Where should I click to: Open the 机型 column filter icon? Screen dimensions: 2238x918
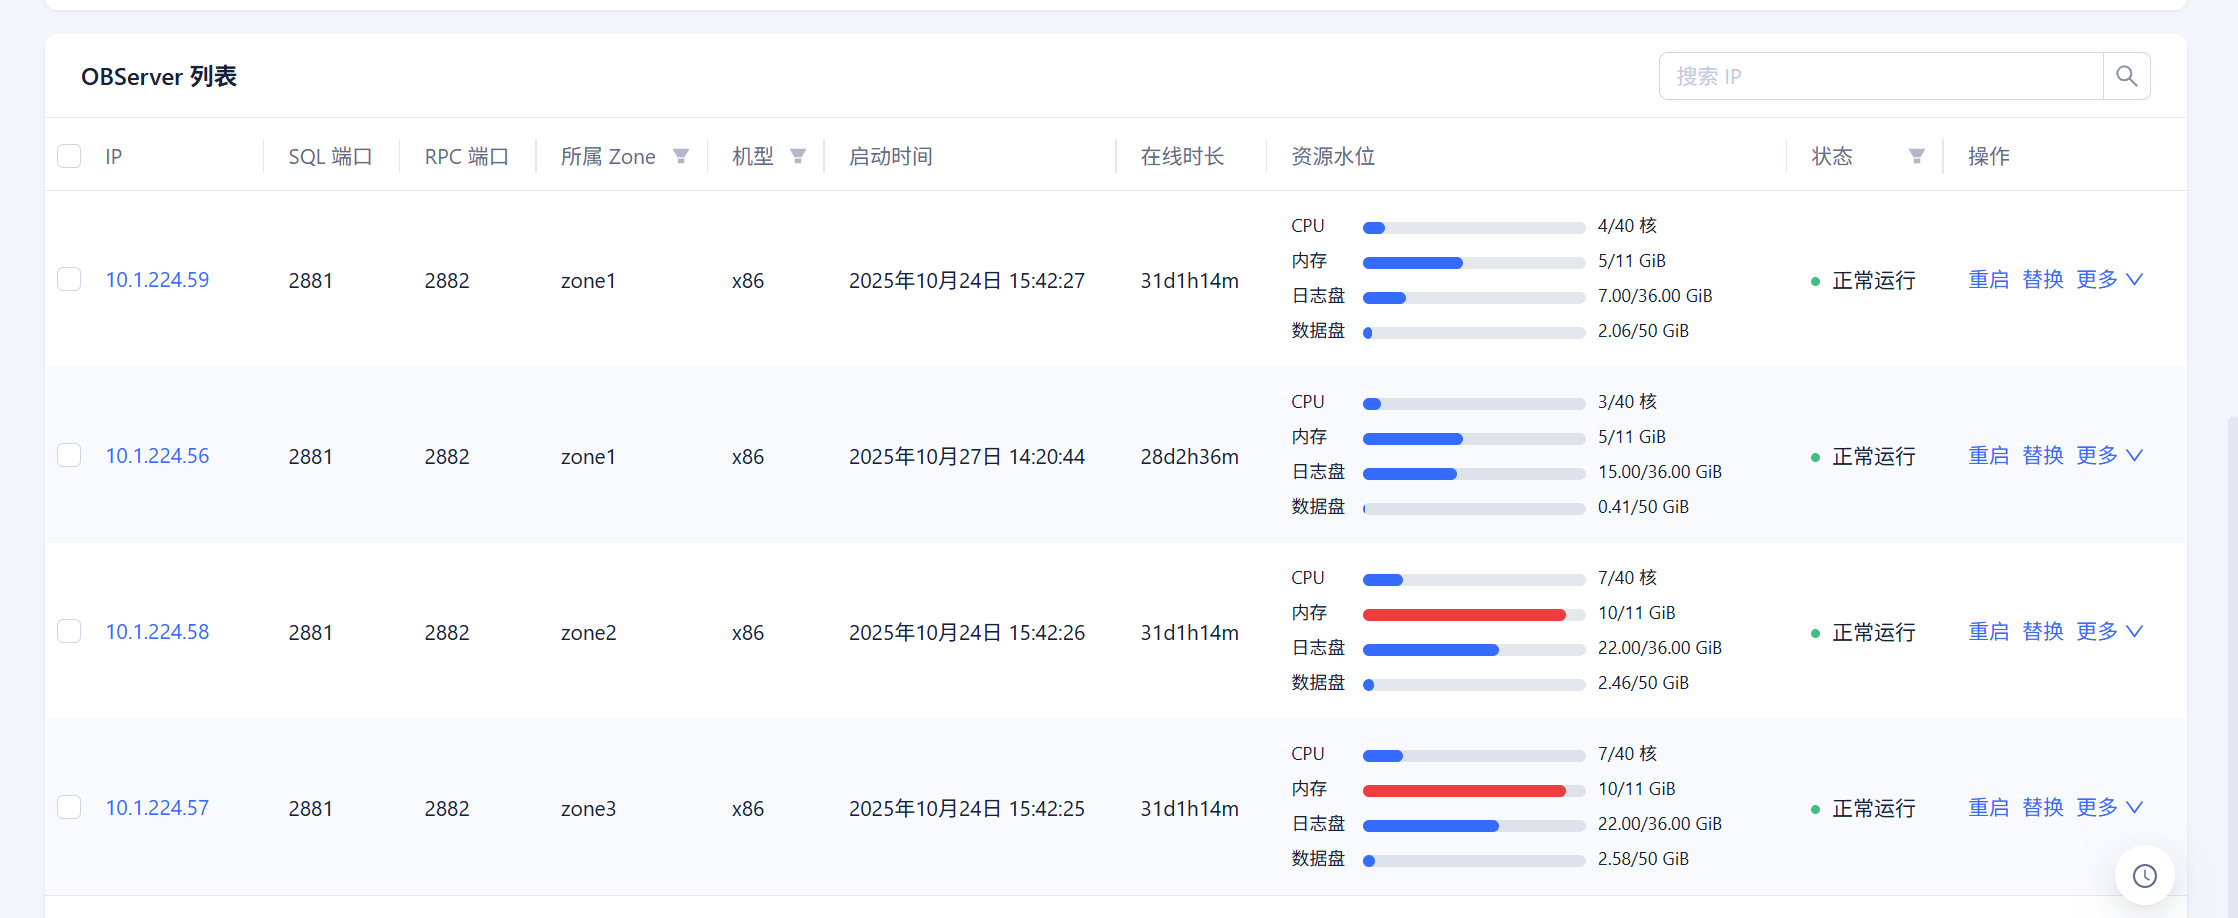coord(798,156)
